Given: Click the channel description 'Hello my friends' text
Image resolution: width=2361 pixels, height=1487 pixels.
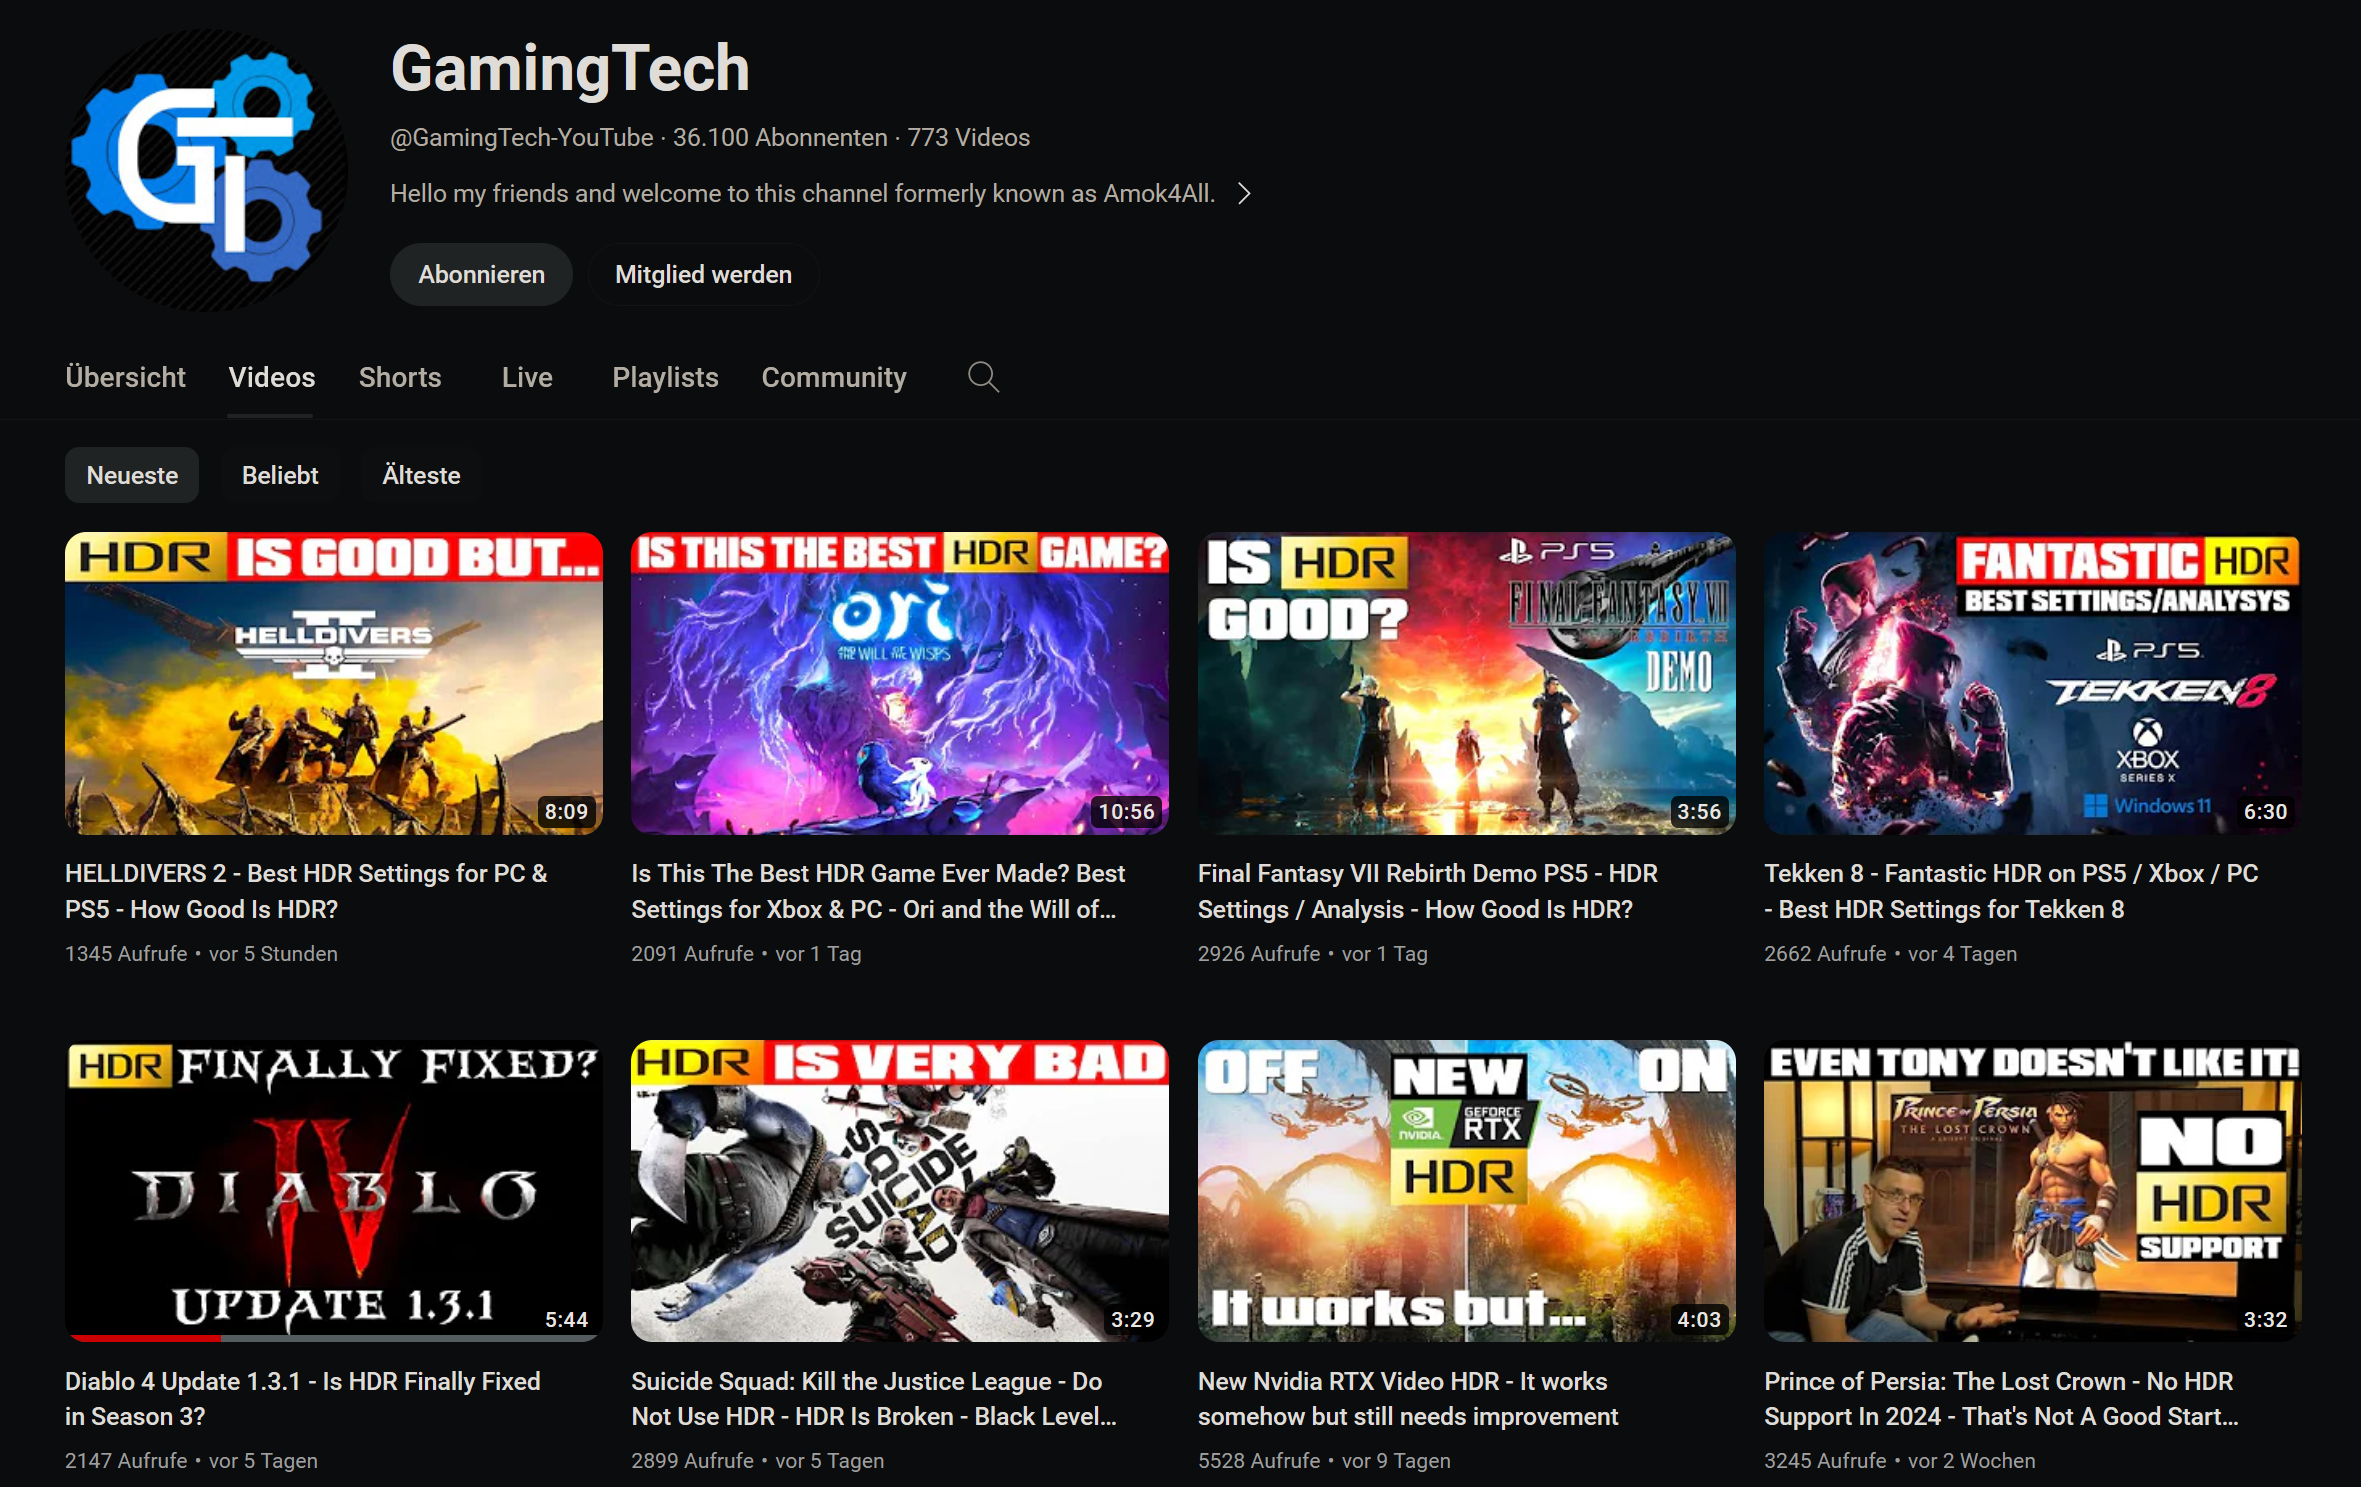Looking at the screenshot, I should pos(803,194).
